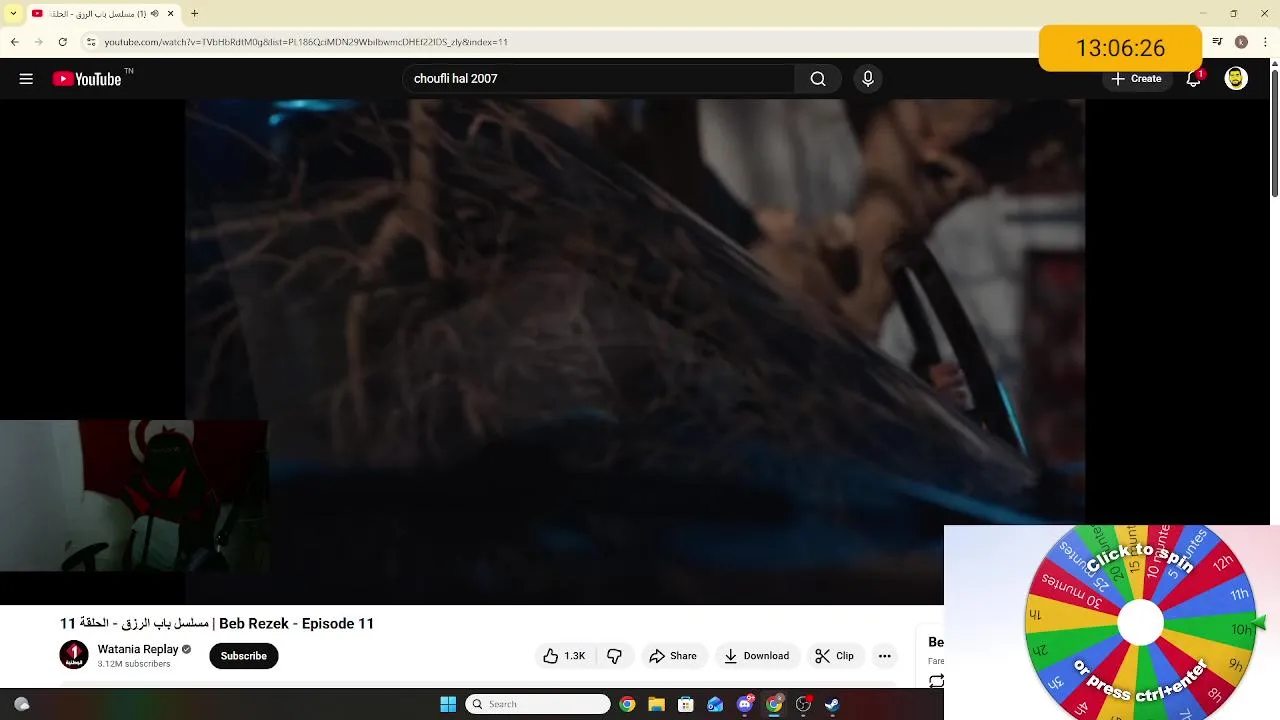Open Chrome three-dot menu
The image size is (1280, 720).
coord(1264,42)
